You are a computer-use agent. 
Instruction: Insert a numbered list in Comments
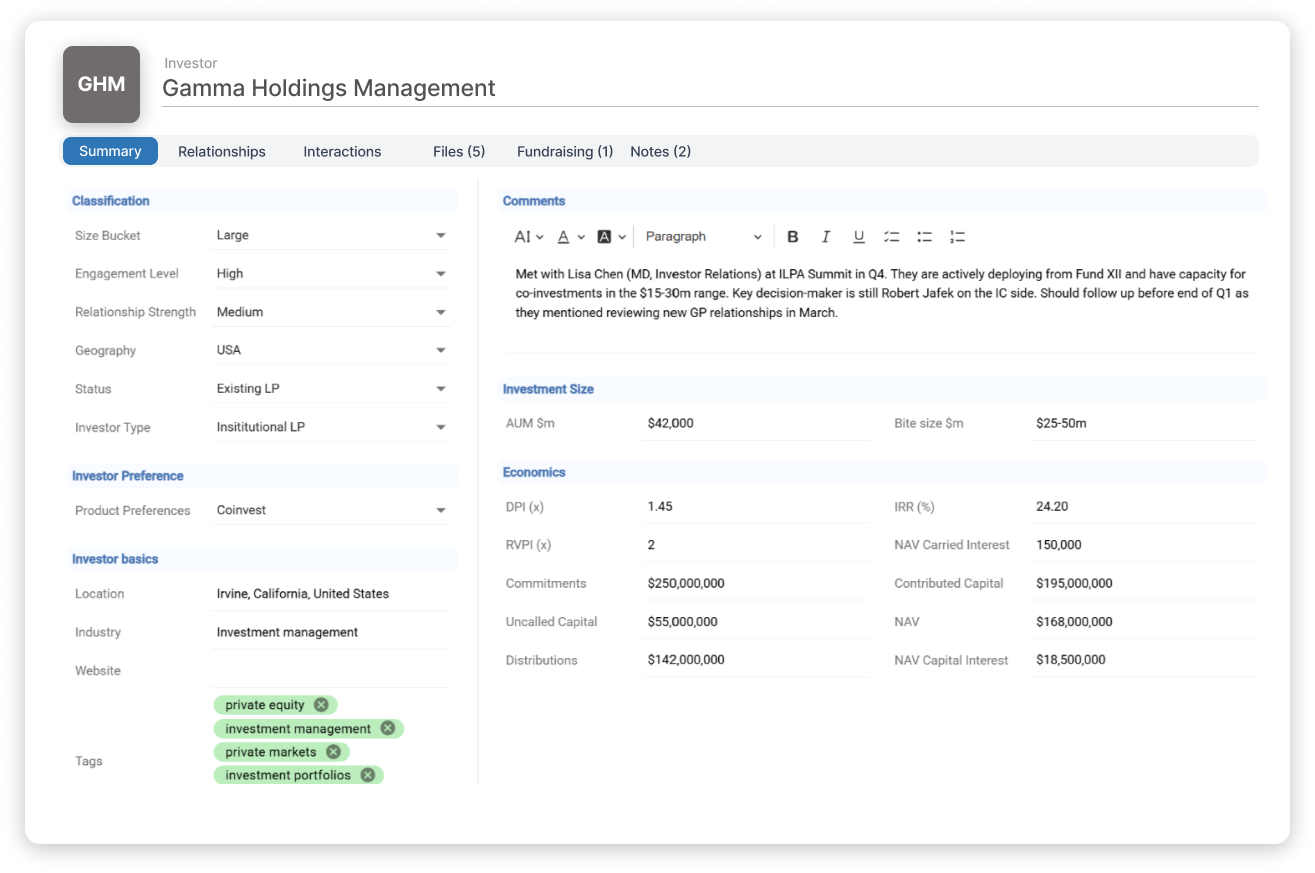pyautogui.click(x=958, y=237)
